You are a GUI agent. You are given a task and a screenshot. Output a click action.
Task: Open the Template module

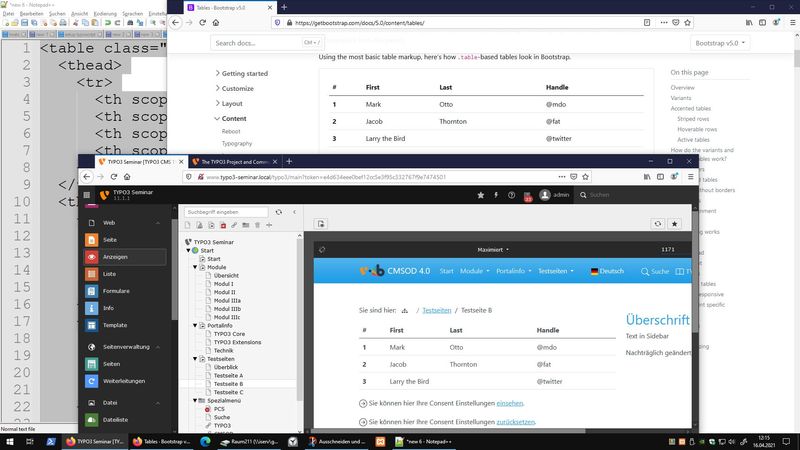coord(125,325)
